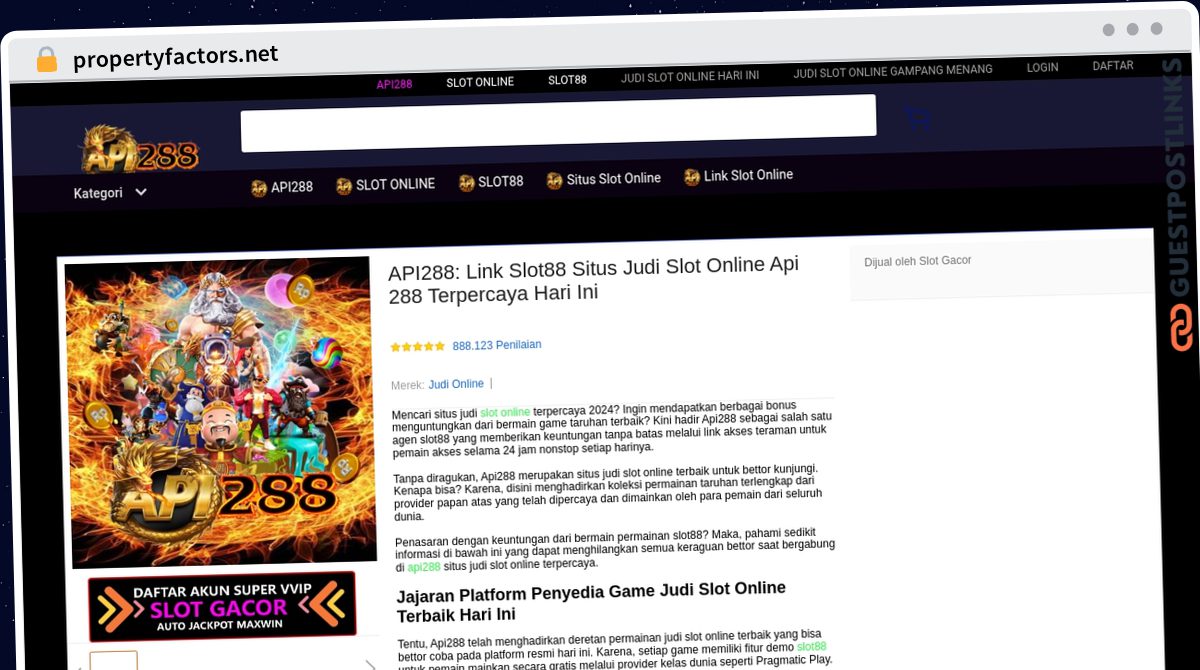Click the green 'slot88' link in last paragraph

click(x=811, y=647)
